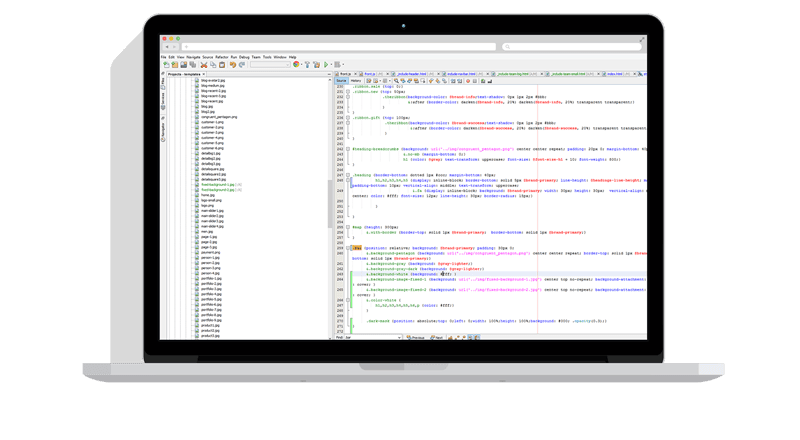Select customer-1.png in the project tree
Screen dimensions: 800x440
pyautogui.click(x=212, y=122)
